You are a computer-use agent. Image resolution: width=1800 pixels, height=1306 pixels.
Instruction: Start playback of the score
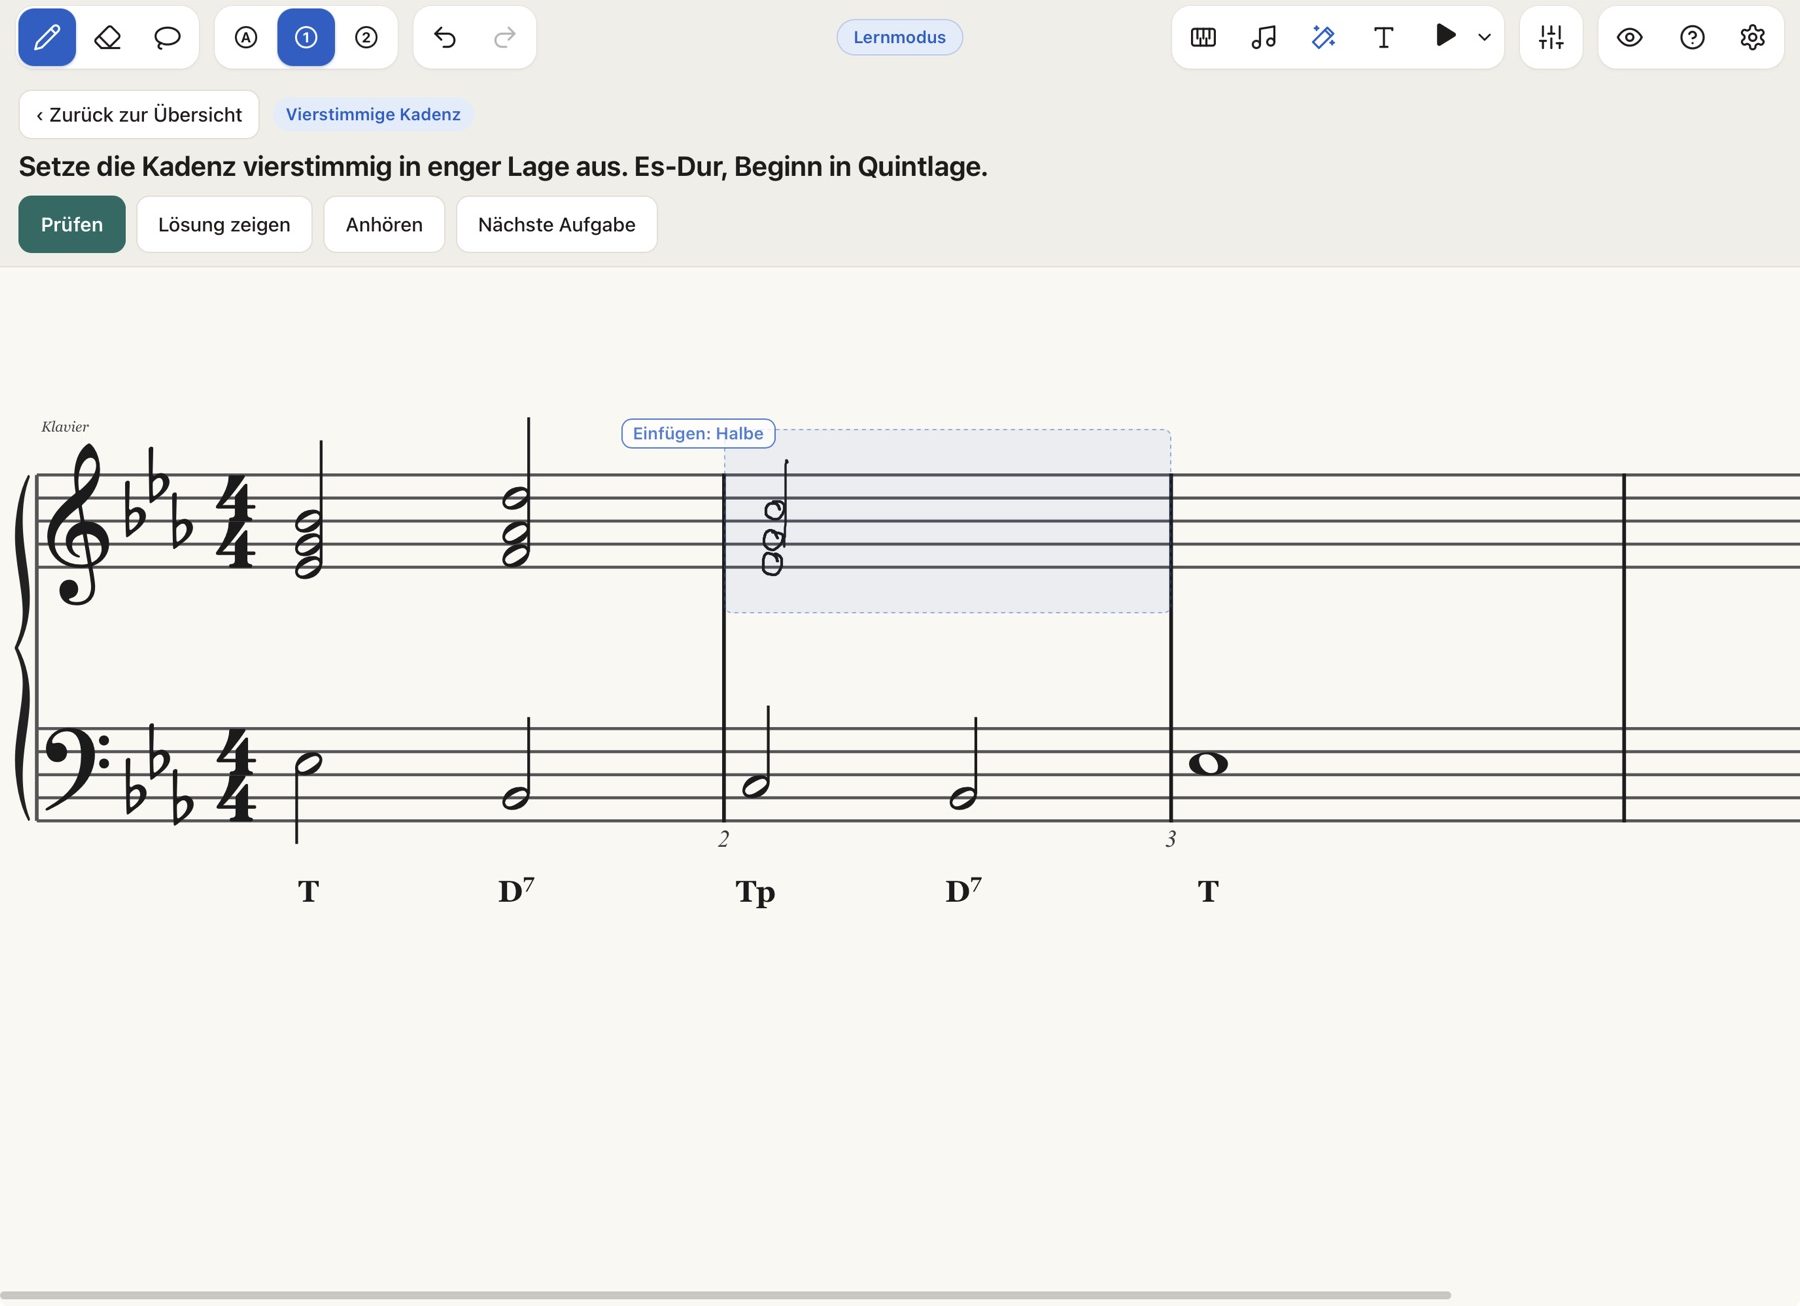point(1445,36)
